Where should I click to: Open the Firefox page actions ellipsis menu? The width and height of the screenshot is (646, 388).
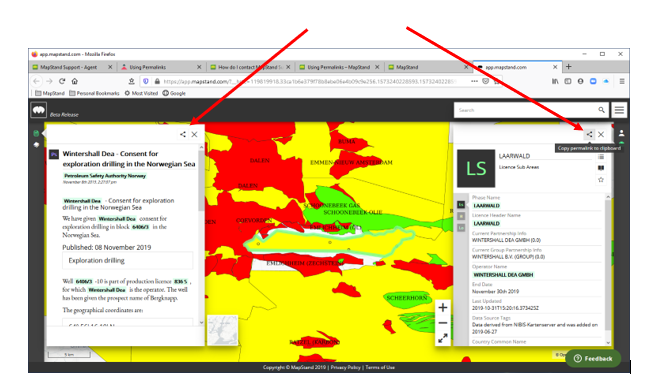point(474,81)
